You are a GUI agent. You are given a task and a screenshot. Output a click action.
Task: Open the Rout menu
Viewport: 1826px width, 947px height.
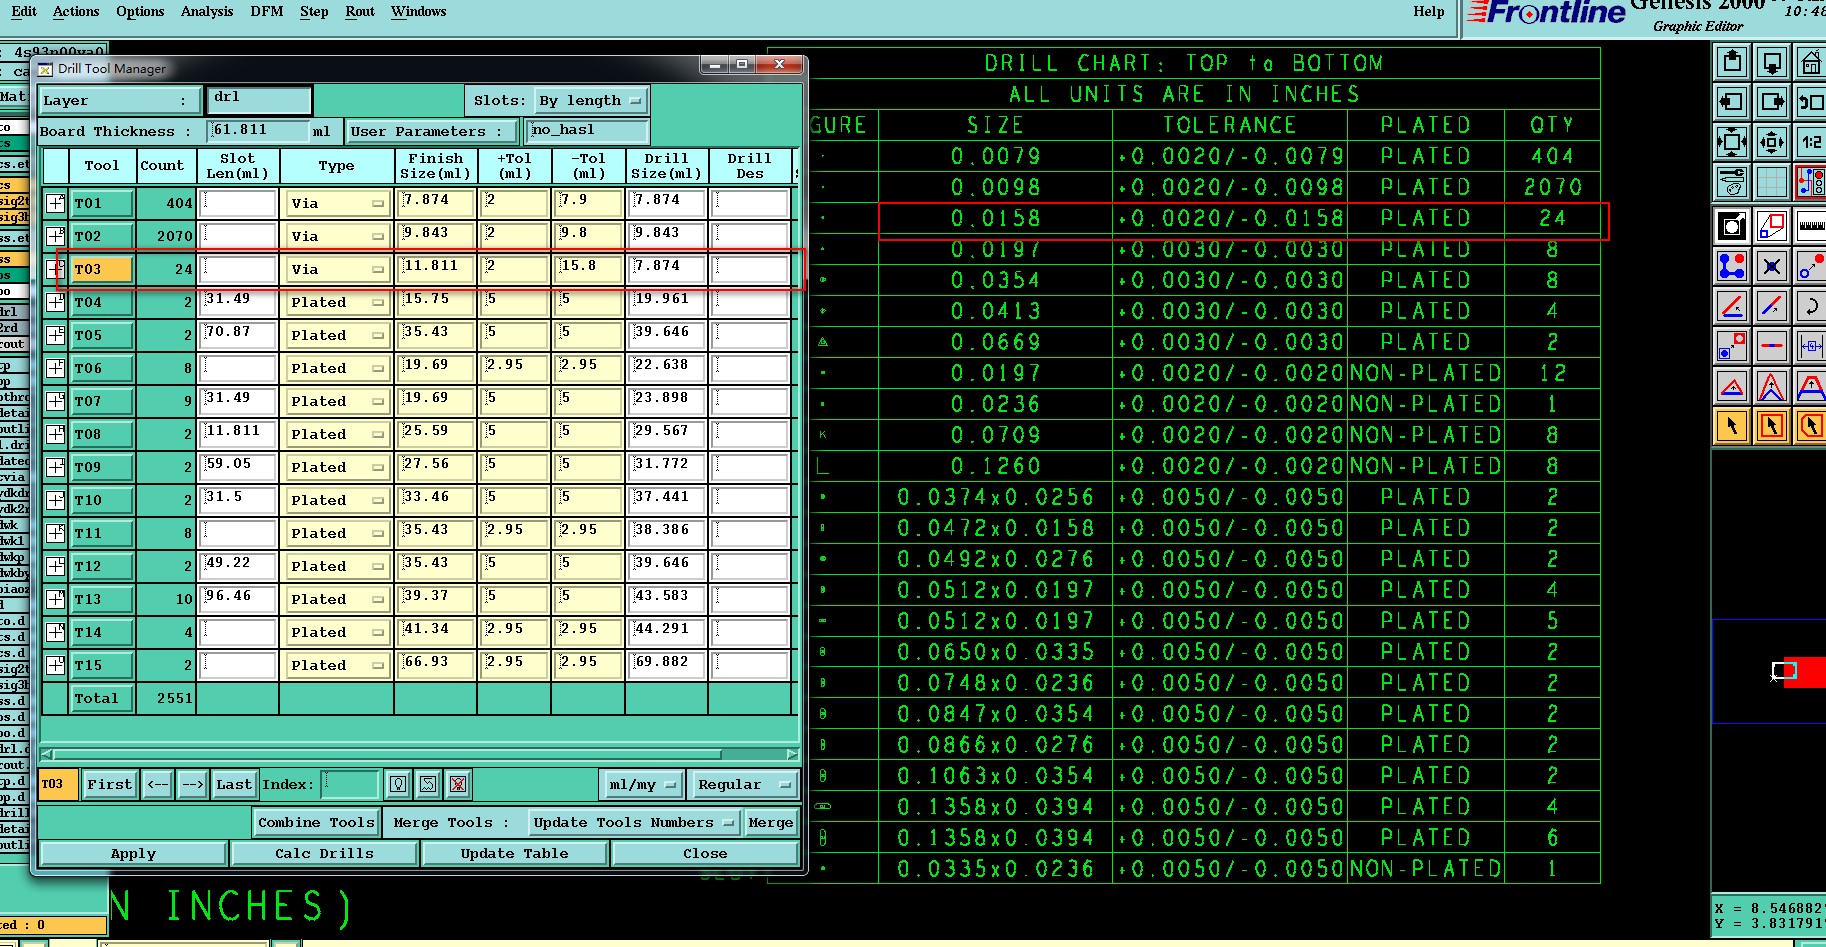pyautogui.click(x=360, y=11)
